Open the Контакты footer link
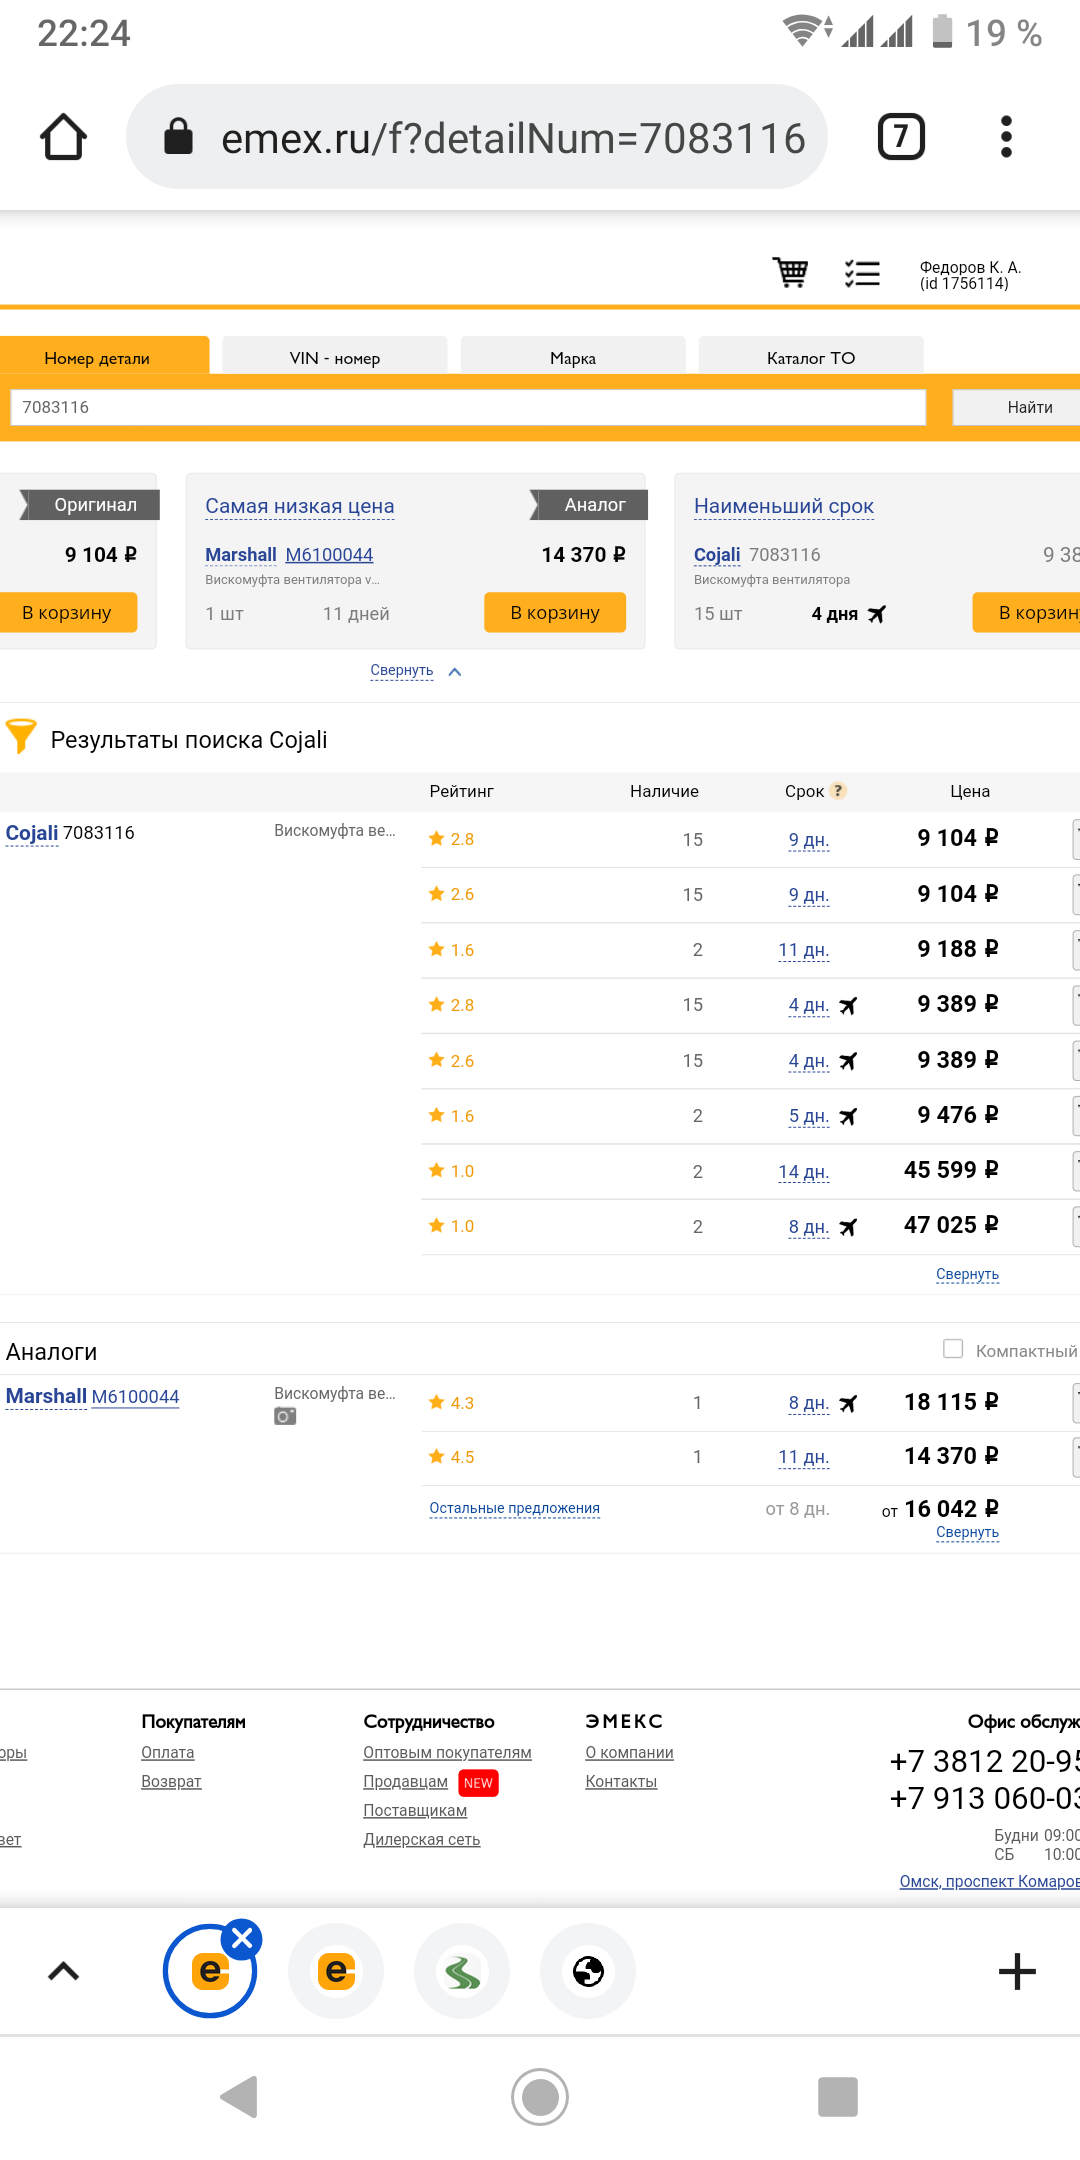The width and height of the screenshot is (1080, 2160). (621, 1782)
